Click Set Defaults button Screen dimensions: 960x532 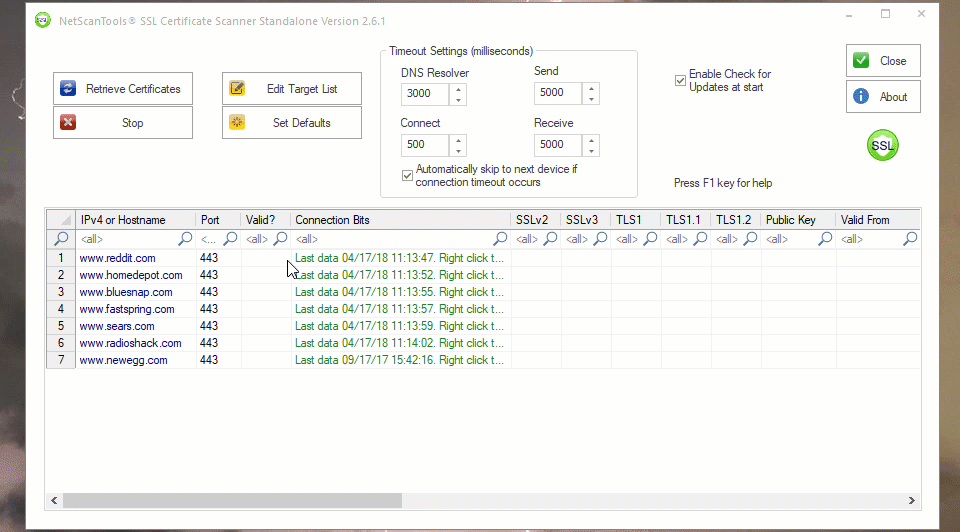(x=291, y=122)
